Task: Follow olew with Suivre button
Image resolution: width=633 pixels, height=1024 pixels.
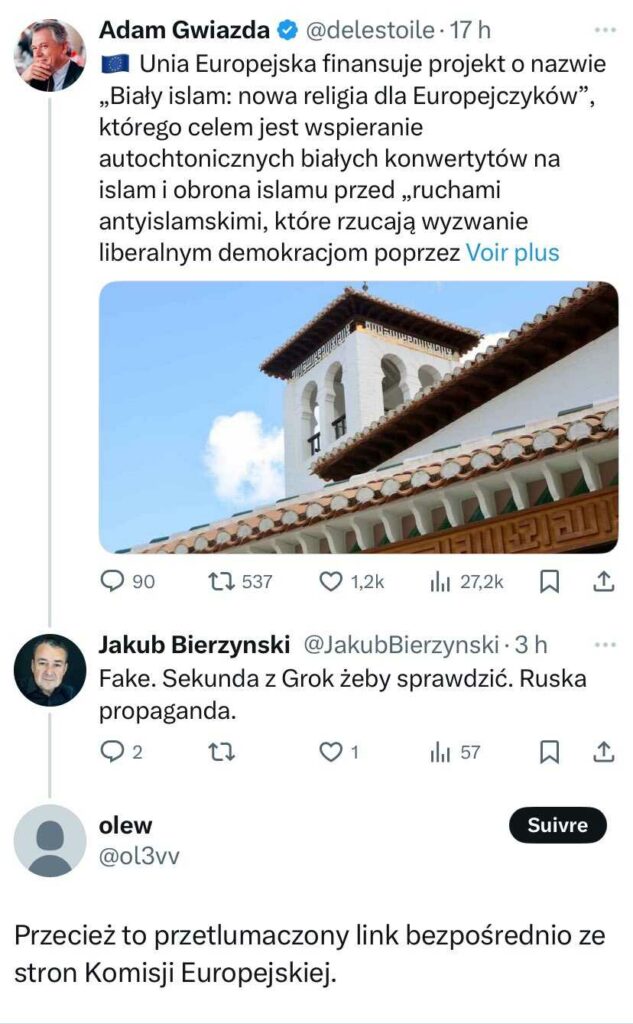Action: click(x=558, y=826)
